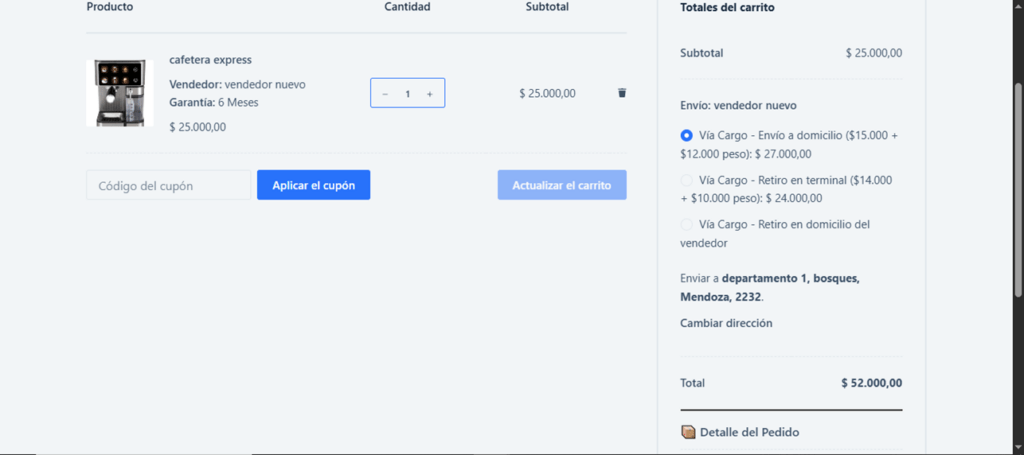Click the package icon beside Detalle del Pedido
Screen dimensions: 1024x455
pos(688,432)
